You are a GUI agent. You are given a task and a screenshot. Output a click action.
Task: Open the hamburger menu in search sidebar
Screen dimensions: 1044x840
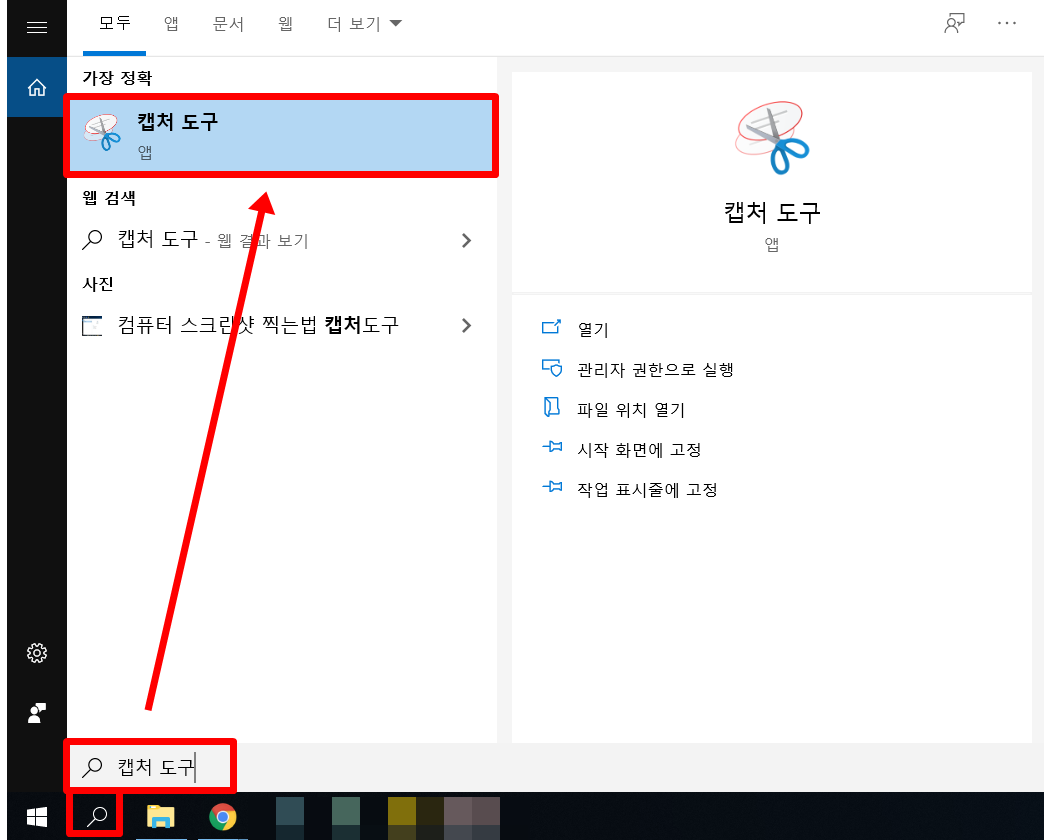[x=37, y=27]
